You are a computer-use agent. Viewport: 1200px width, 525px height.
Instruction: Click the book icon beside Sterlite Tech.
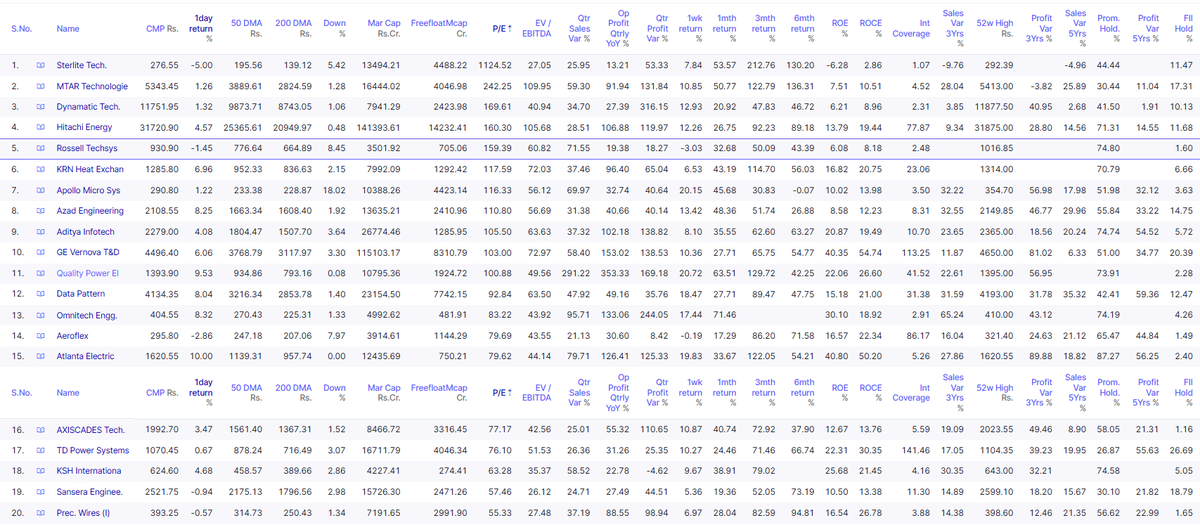click(41, 65)
